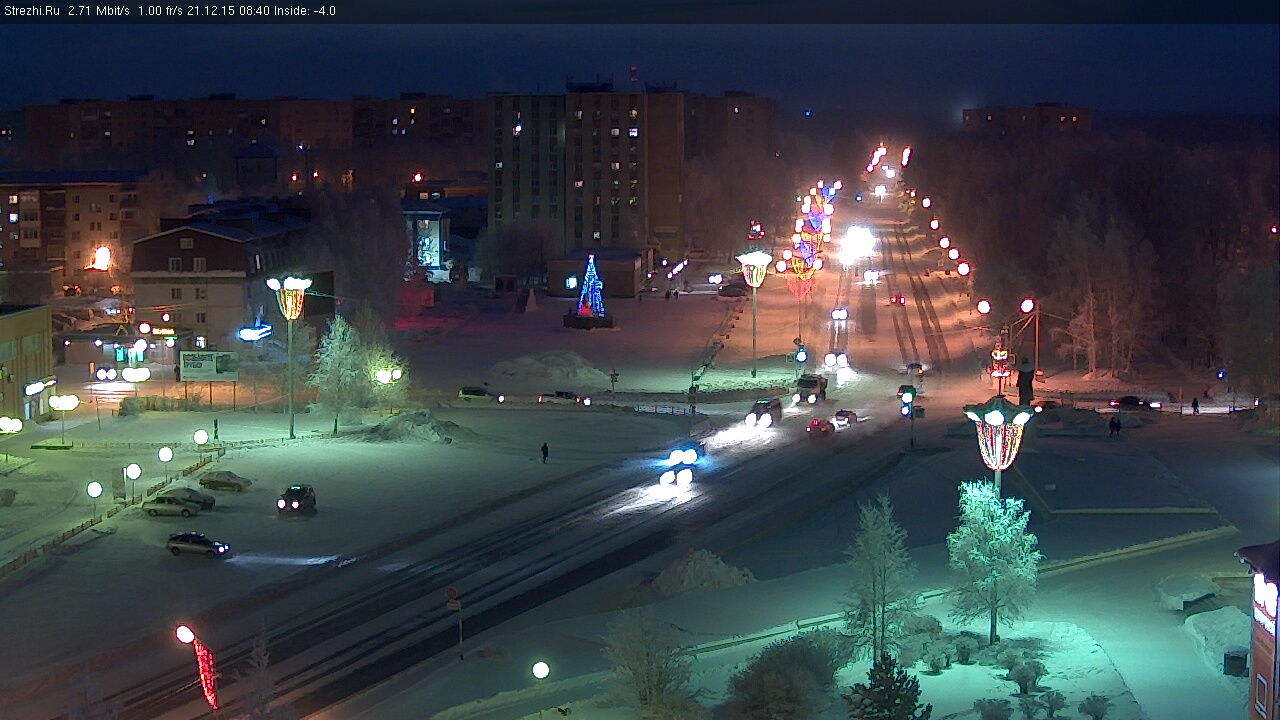Click the 1.00 fr/s frame rate value
Image resolution: width=1280 pixels, height=720 pixels.
tap(160, 11)
